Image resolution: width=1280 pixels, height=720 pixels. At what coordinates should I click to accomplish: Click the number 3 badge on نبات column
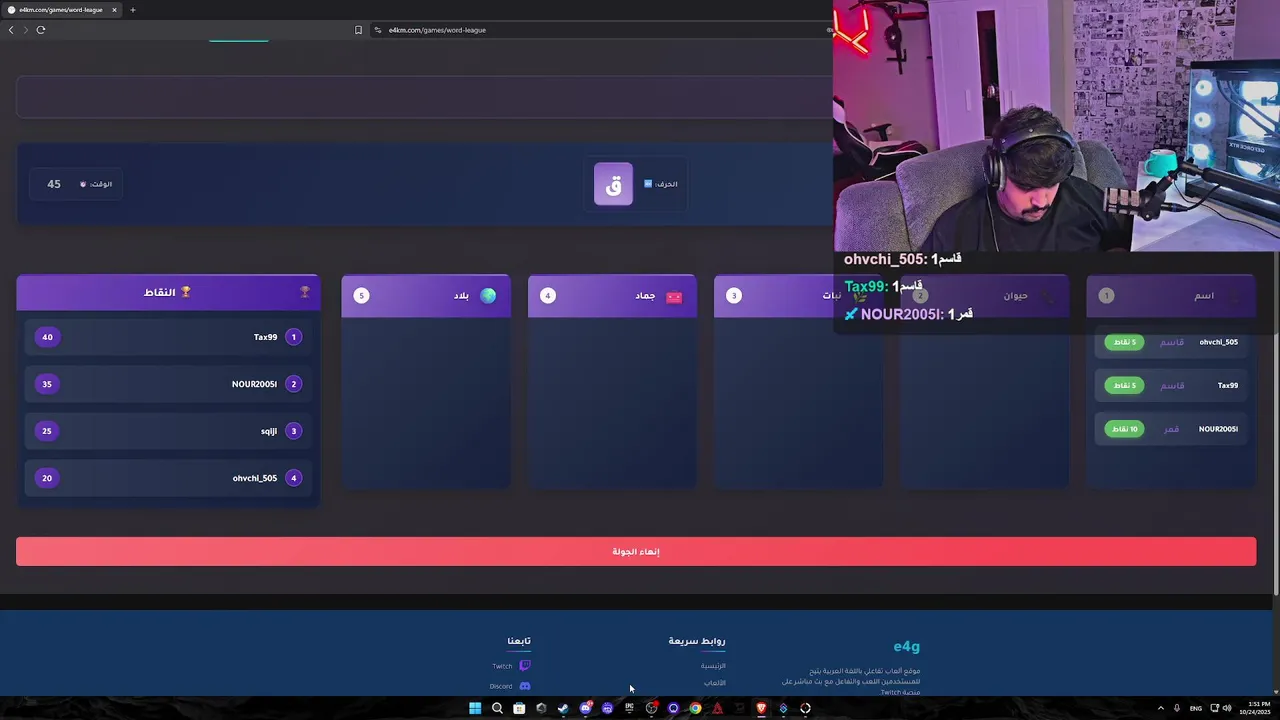[734, 296]
